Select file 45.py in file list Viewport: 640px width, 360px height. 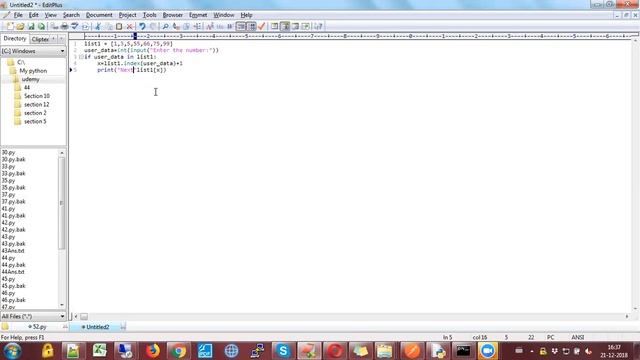coord(8,279)
